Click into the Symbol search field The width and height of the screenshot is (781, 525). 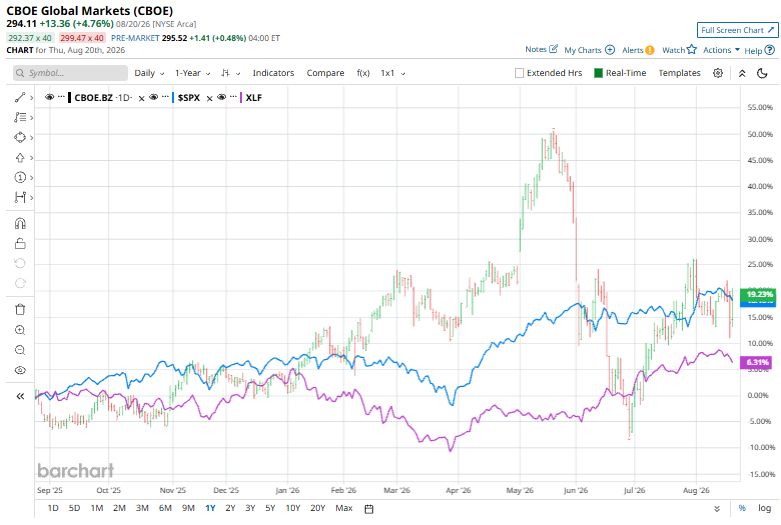(x=70, y=73)
